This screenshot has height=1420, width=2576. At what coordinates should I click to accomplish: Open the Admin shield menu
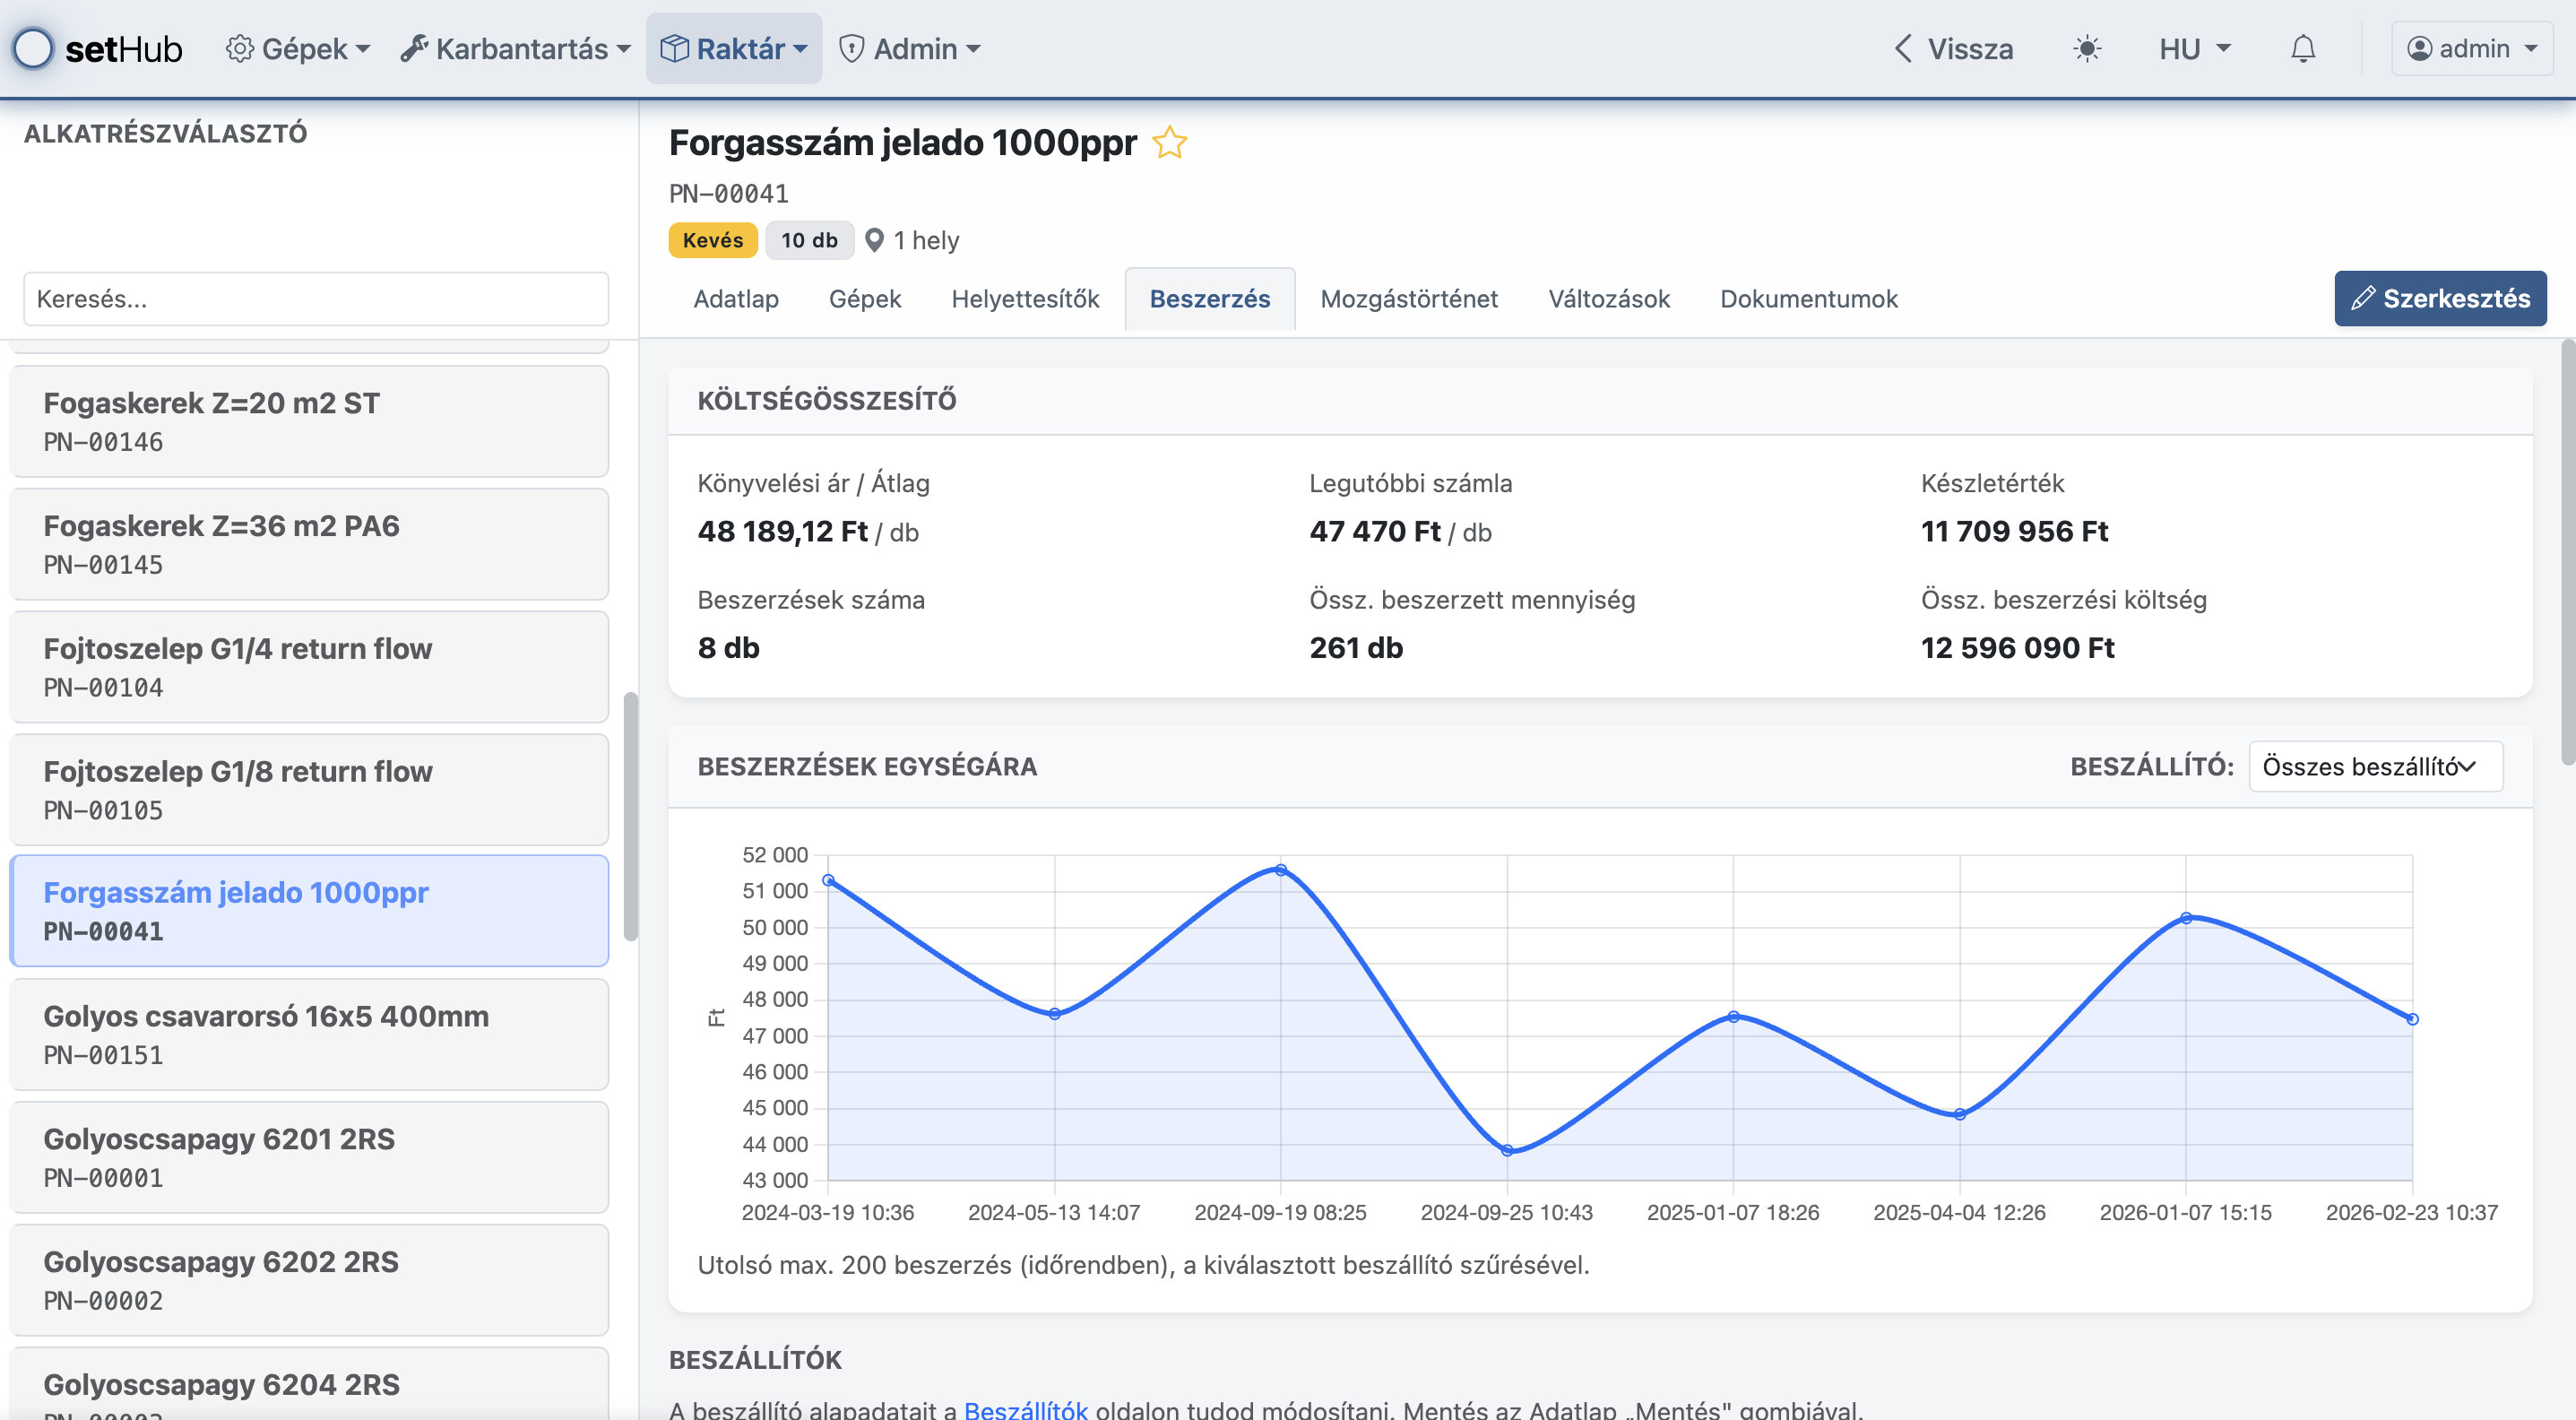point(909,48)
